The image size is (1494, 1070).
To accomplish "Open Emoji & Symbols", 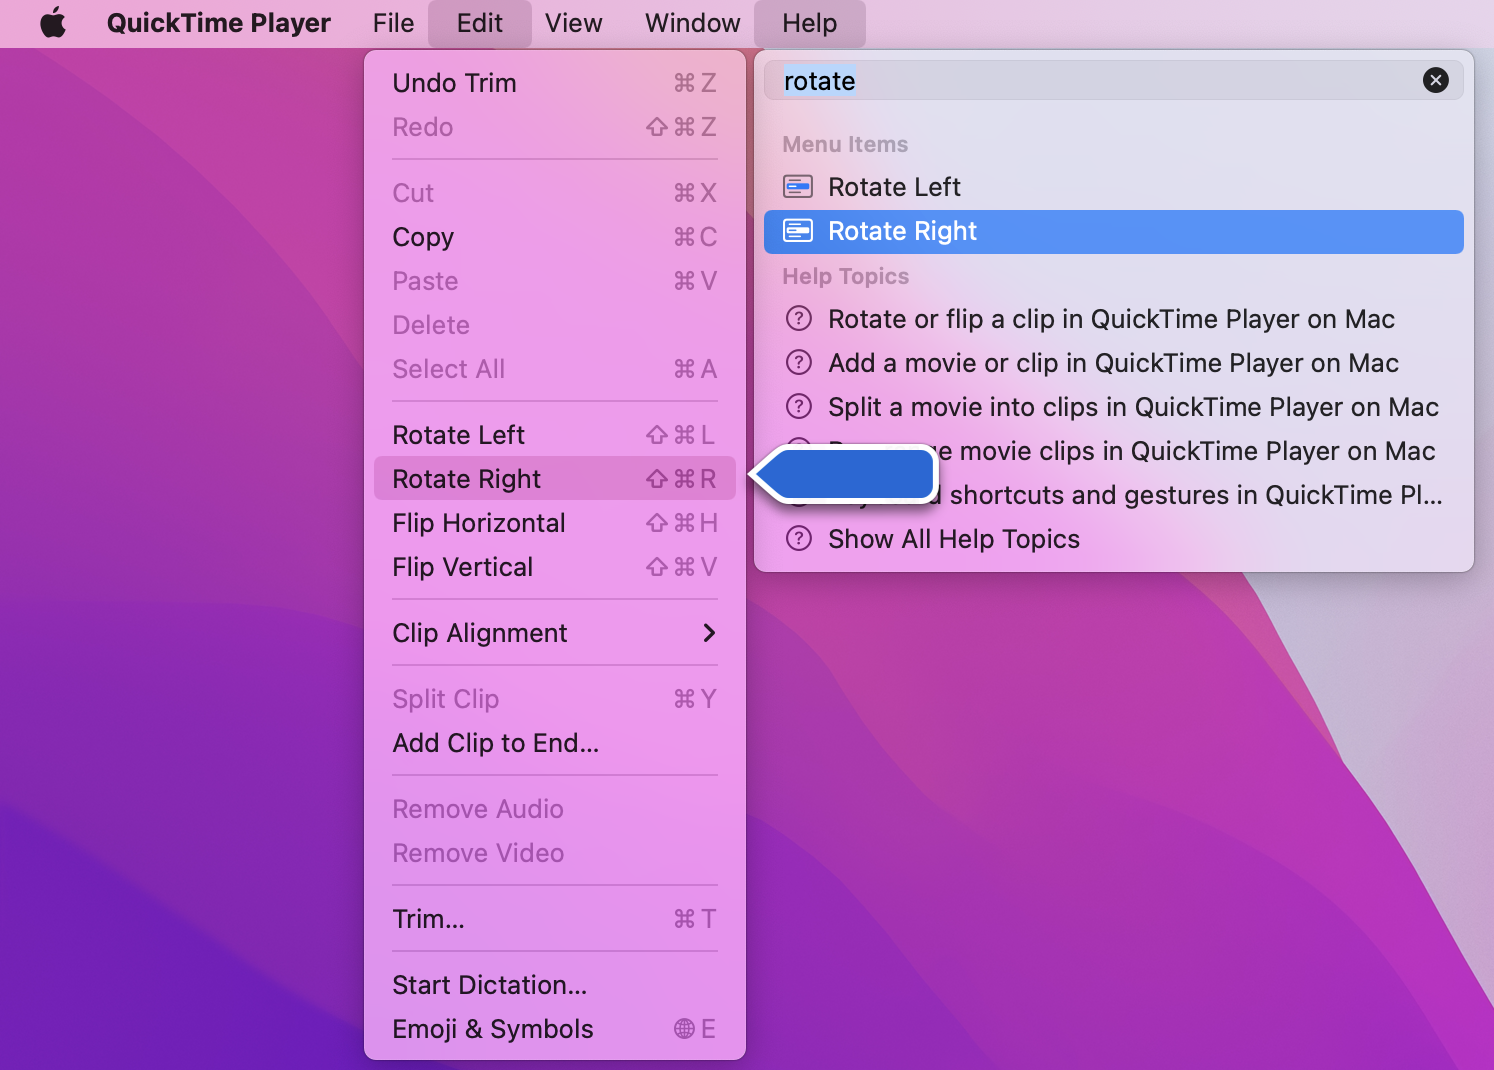I will (x=555, y=1029).
